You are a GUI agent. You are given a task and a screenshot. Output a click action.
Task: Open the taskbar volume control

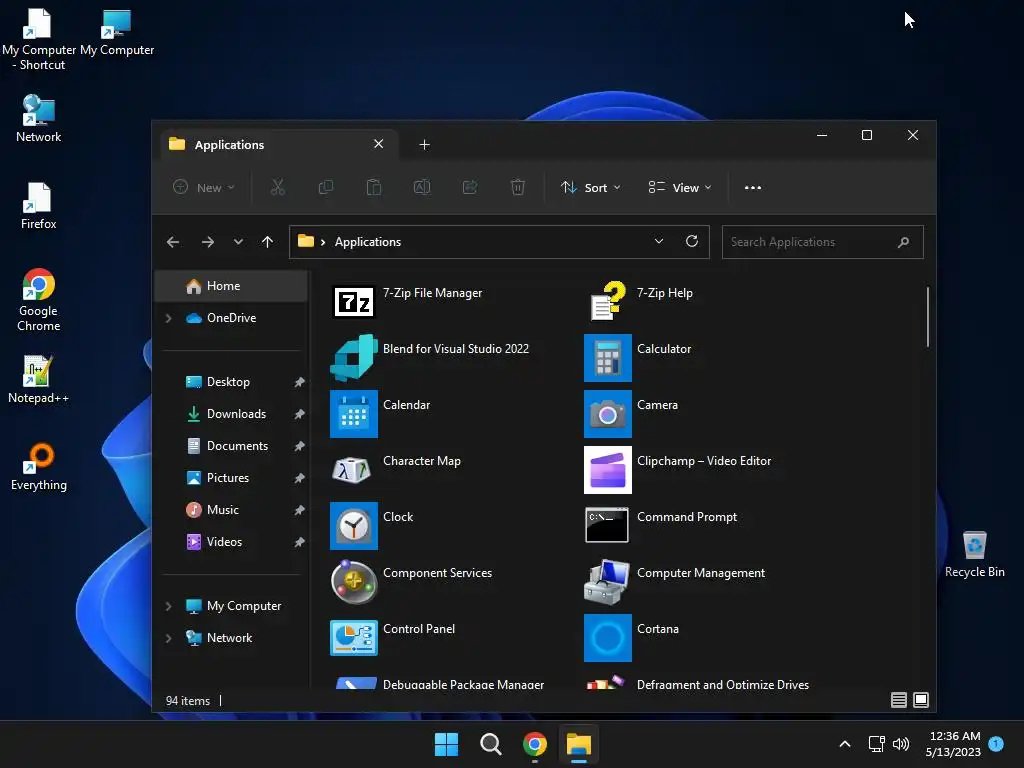[901, 744]
